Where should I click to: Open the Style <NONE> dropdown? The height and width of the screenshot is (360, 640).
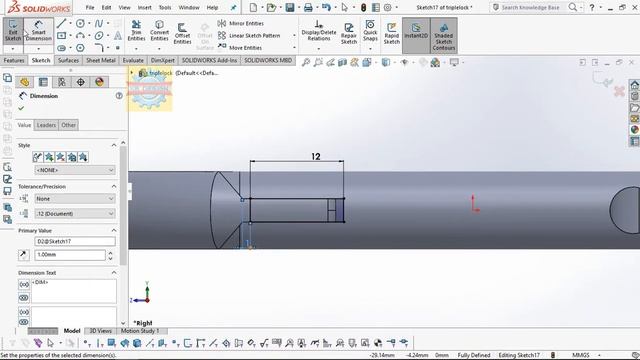tap(75, 170)
